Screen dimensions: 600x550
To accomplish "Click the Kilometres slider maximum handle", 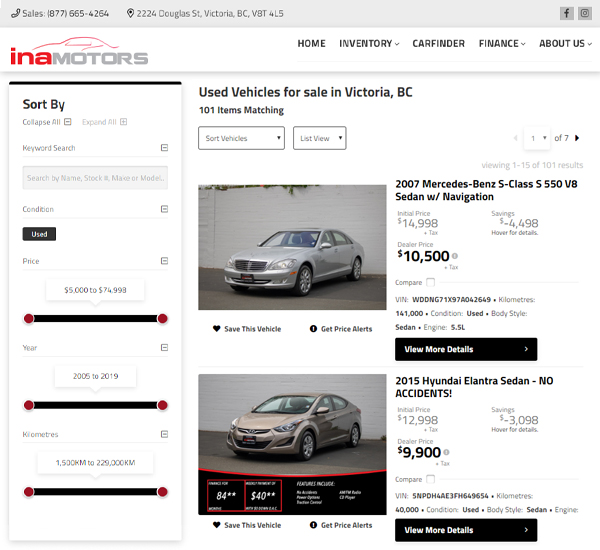I will [162, 492].
